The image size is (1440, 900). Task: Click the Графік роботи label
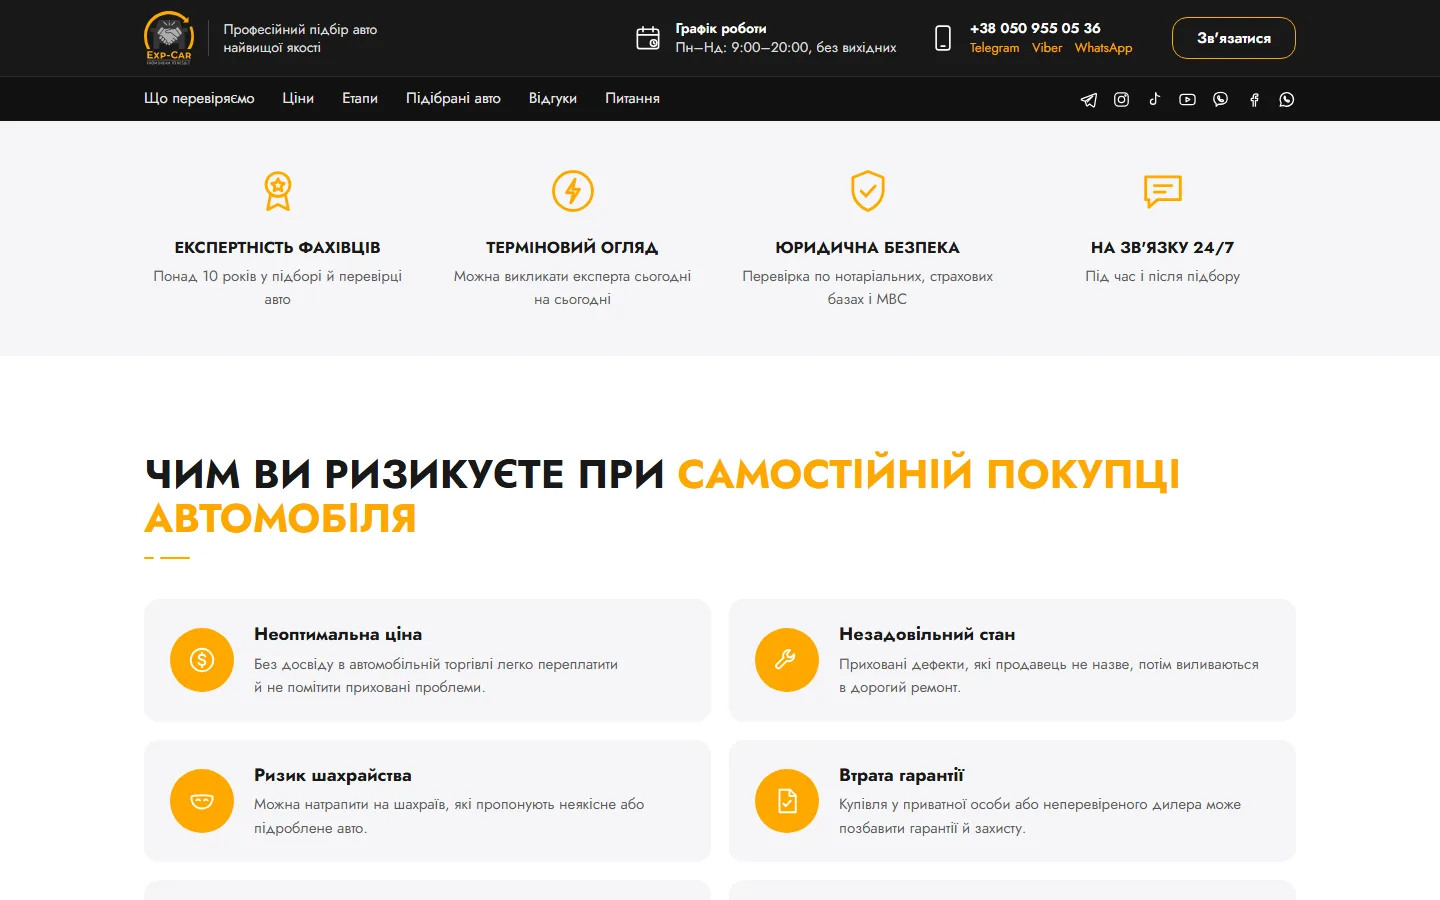click(x=721, y=28)
